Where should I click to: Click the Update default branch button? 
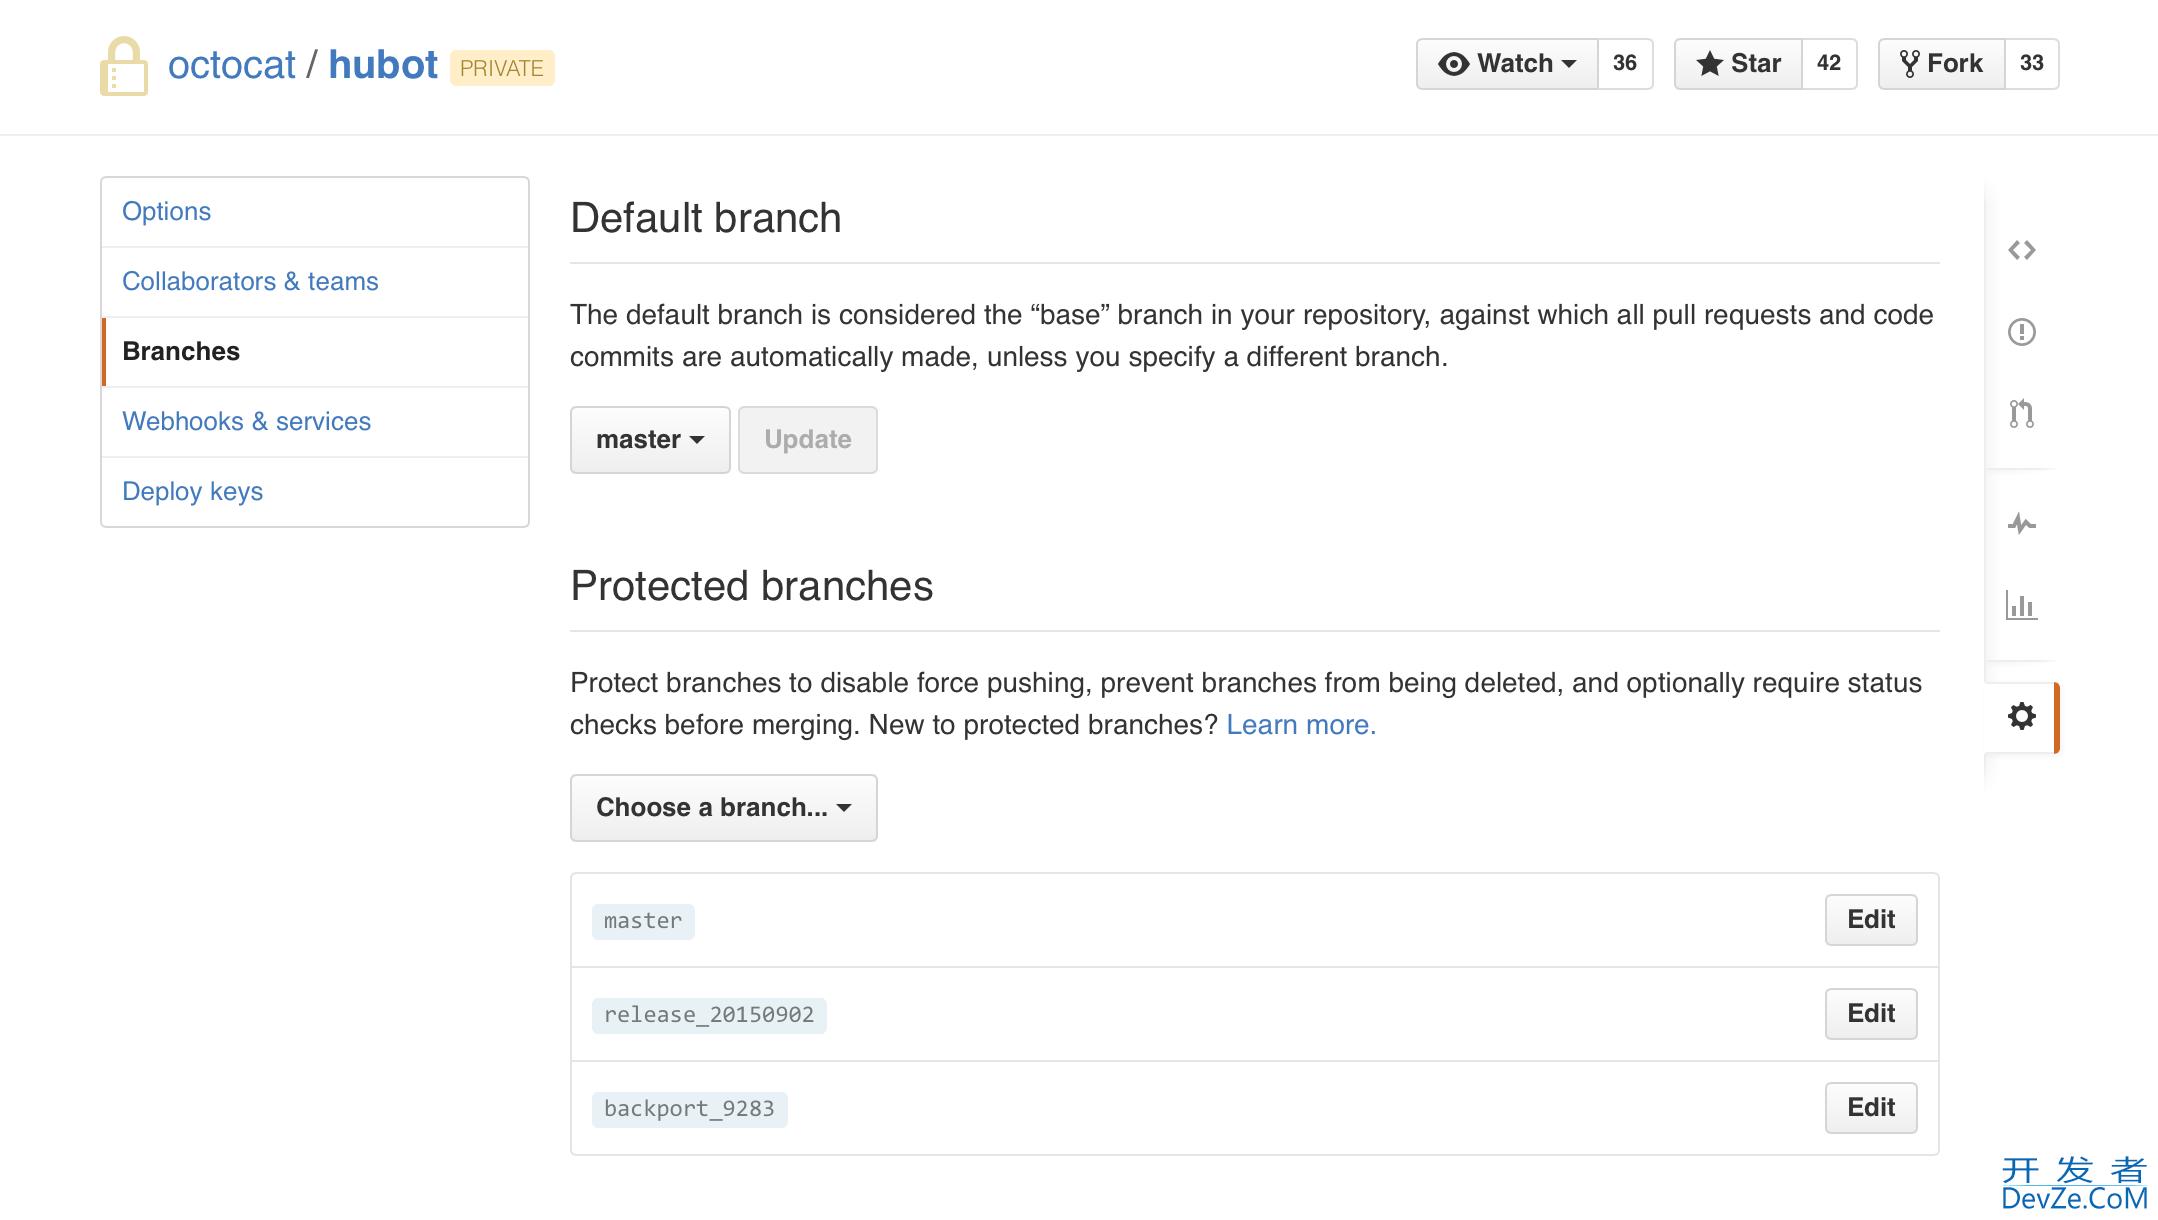(808, 440)
